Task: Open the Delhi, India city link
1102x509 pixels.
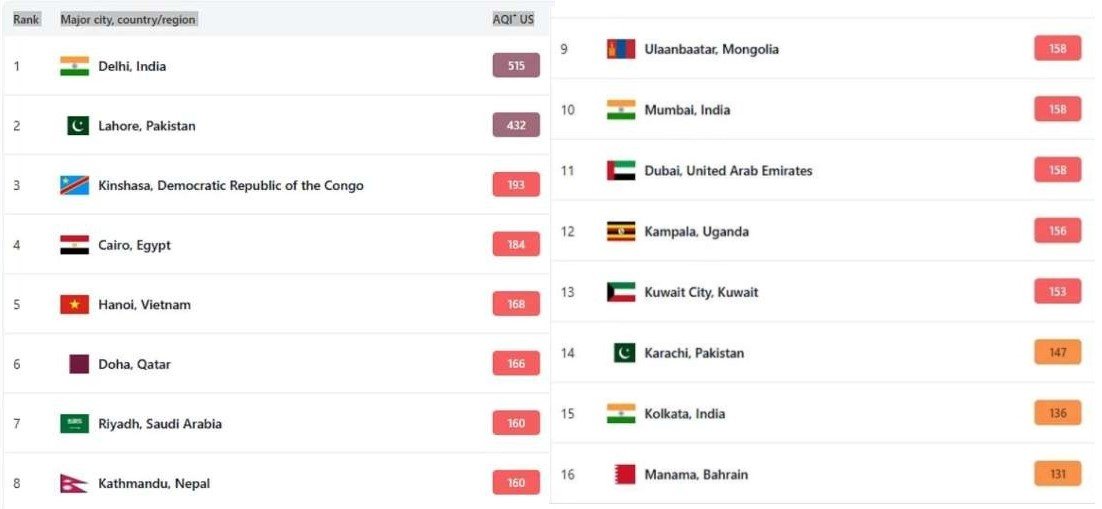Action: tap(132, 66)
